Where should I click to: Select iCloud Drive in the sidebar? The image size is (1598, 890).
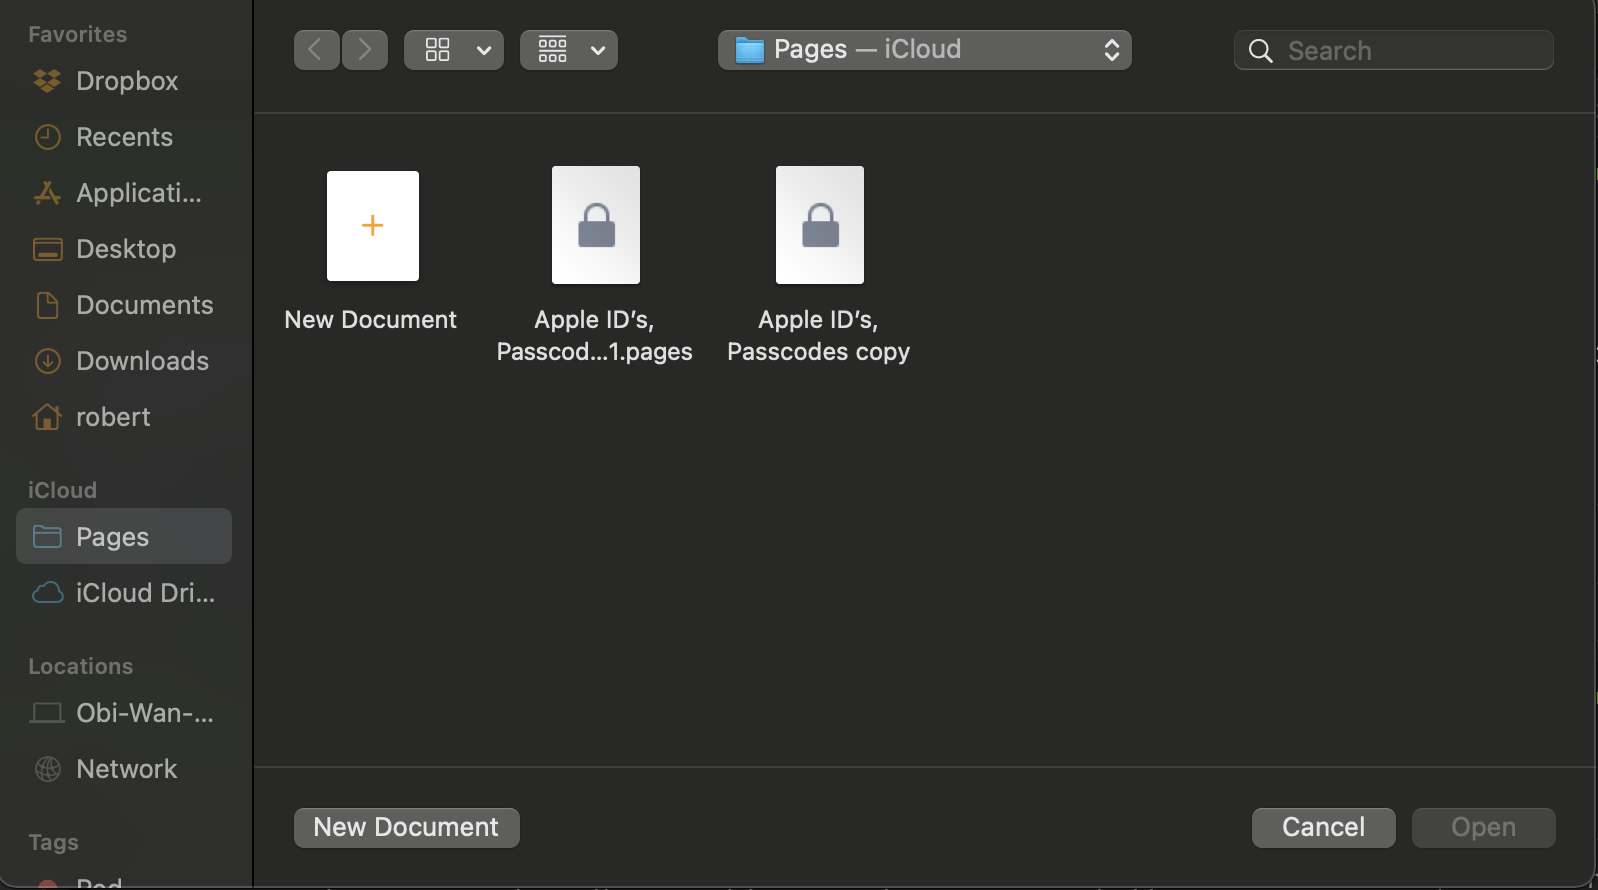pos(144,593)
